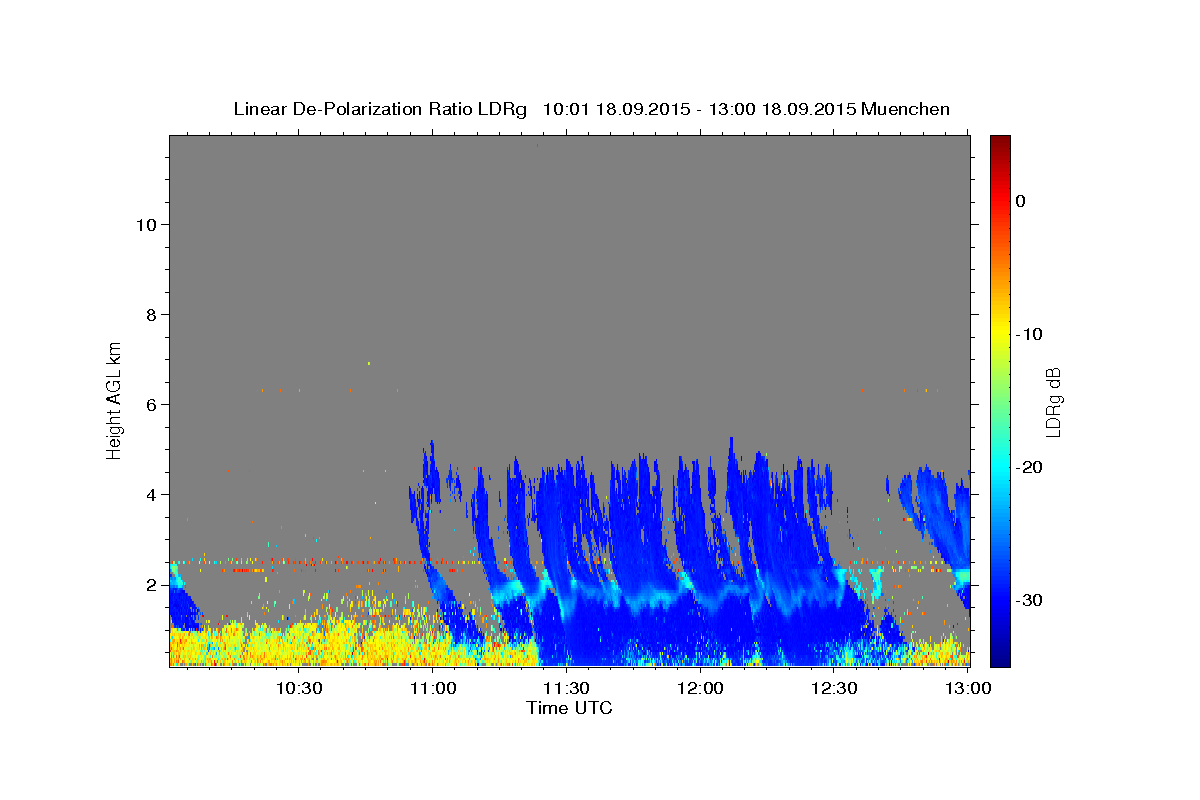Click the colorbar label '-10'
This screenshot has width=1200, height=800.
point(1029,334)
